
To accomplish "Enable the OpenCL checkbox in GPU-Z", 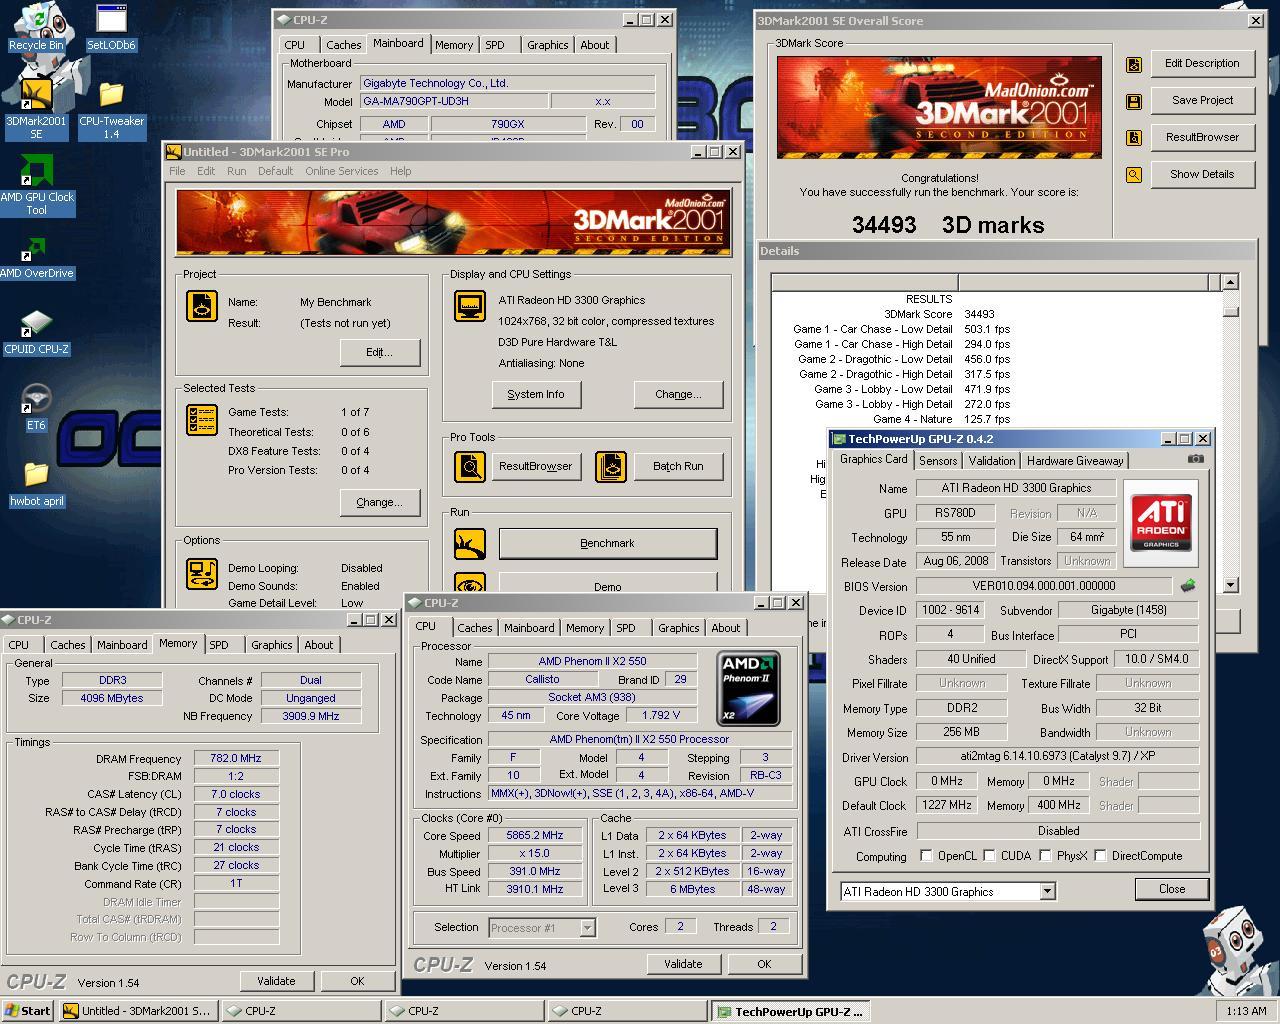I will tap(926, 856).
